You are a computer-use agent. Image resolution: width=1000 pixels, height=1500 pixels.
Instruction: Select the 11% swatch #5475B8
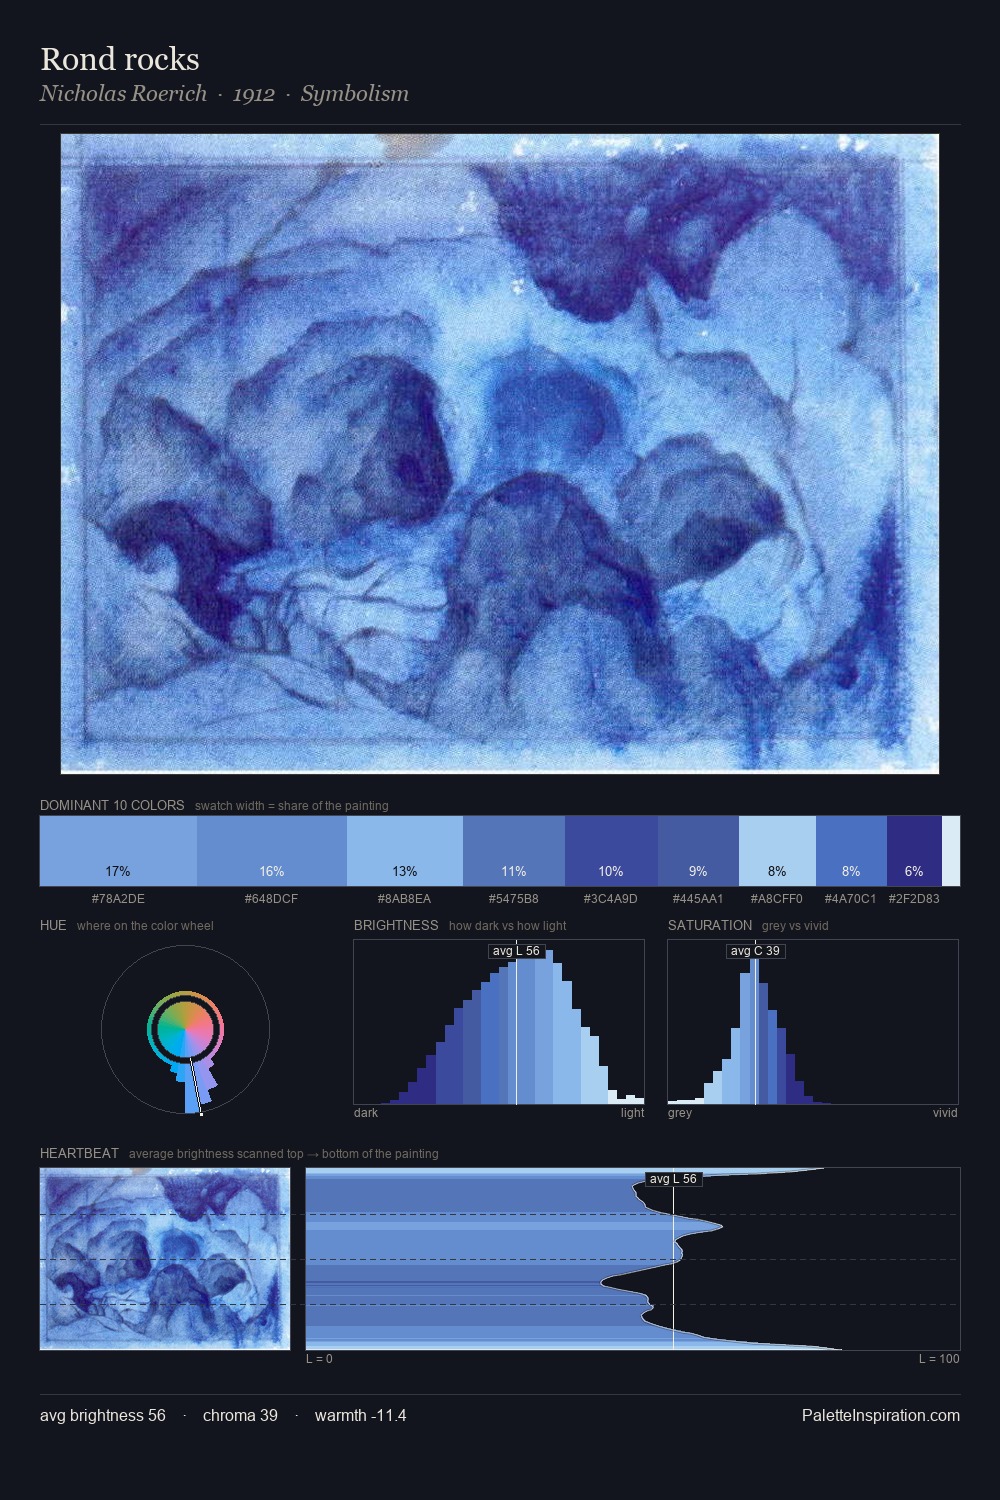click(x=514, y=851)
